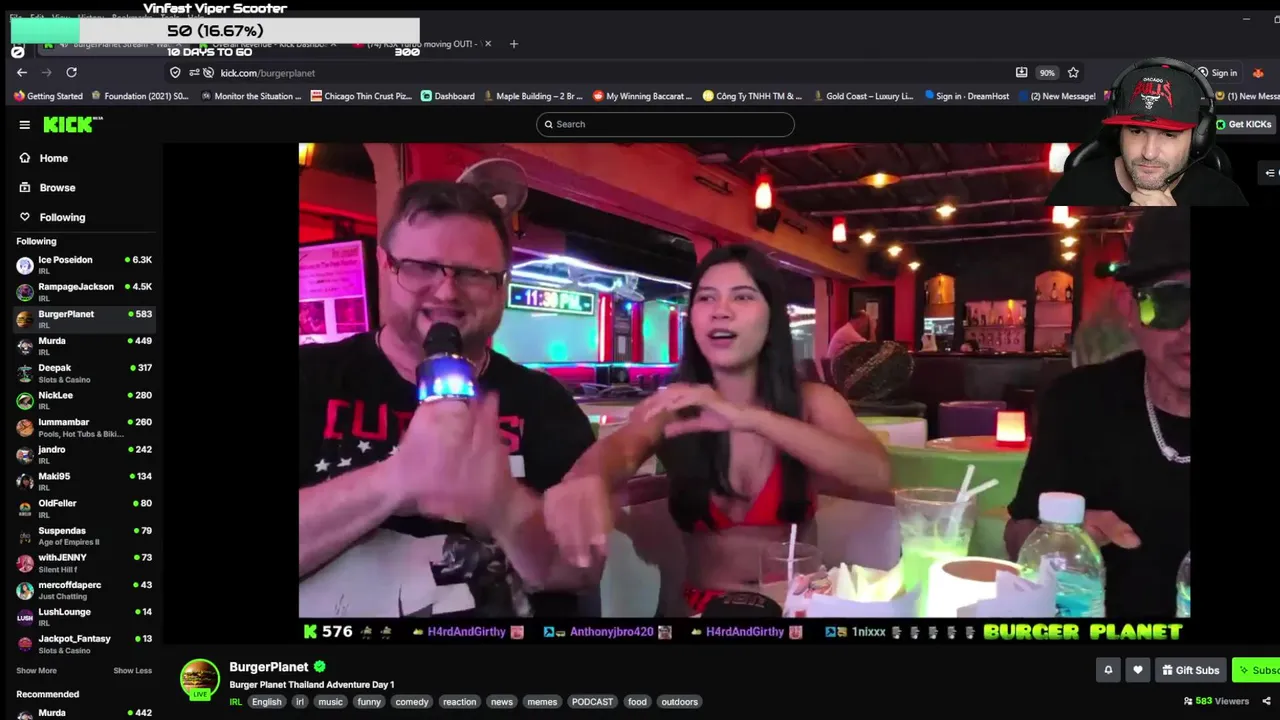Open withJENNY's channel in the sidebar

pos(84,563)
